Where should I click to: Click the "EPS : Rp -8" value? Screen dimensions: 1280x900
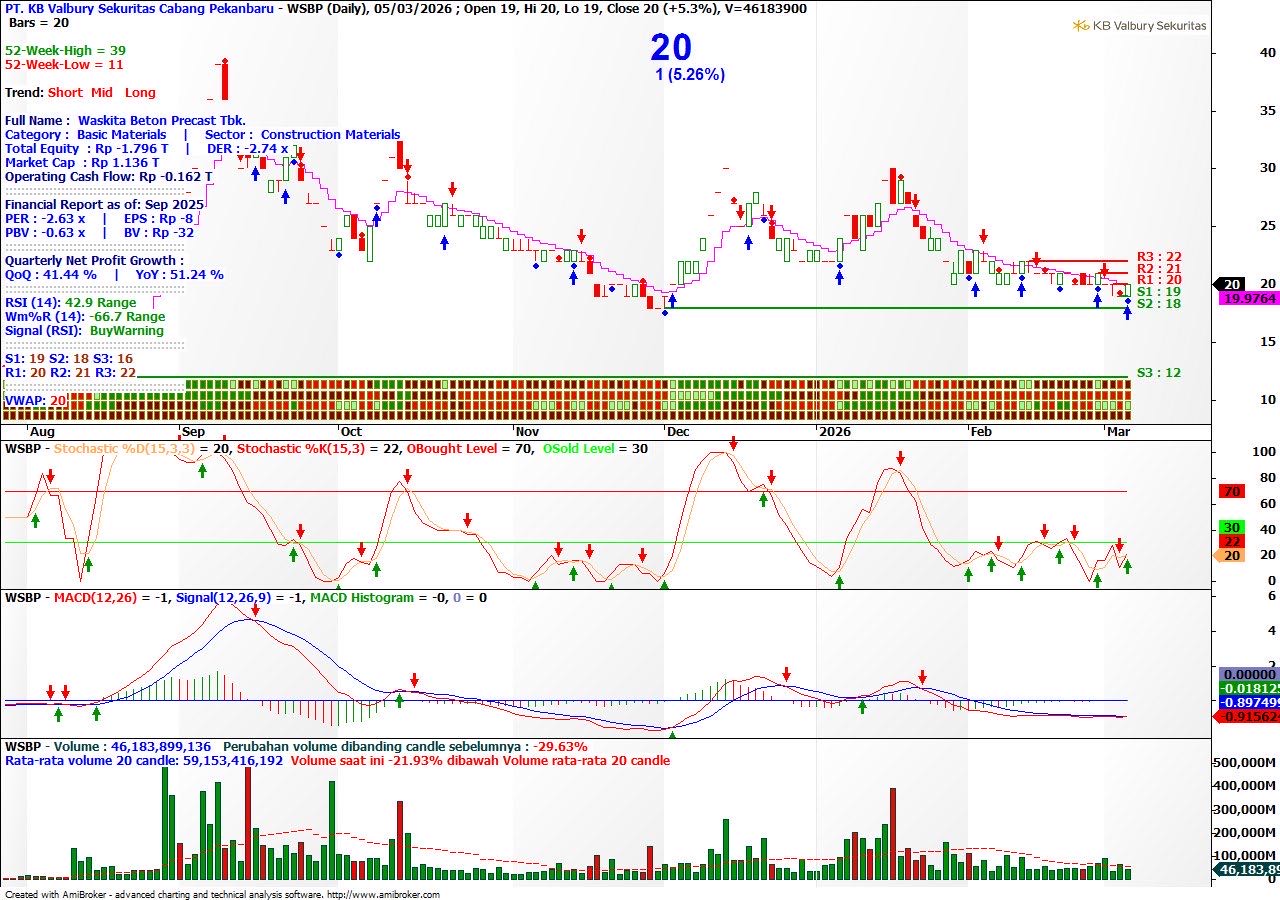pyautogui.click(x=158, y=218)
